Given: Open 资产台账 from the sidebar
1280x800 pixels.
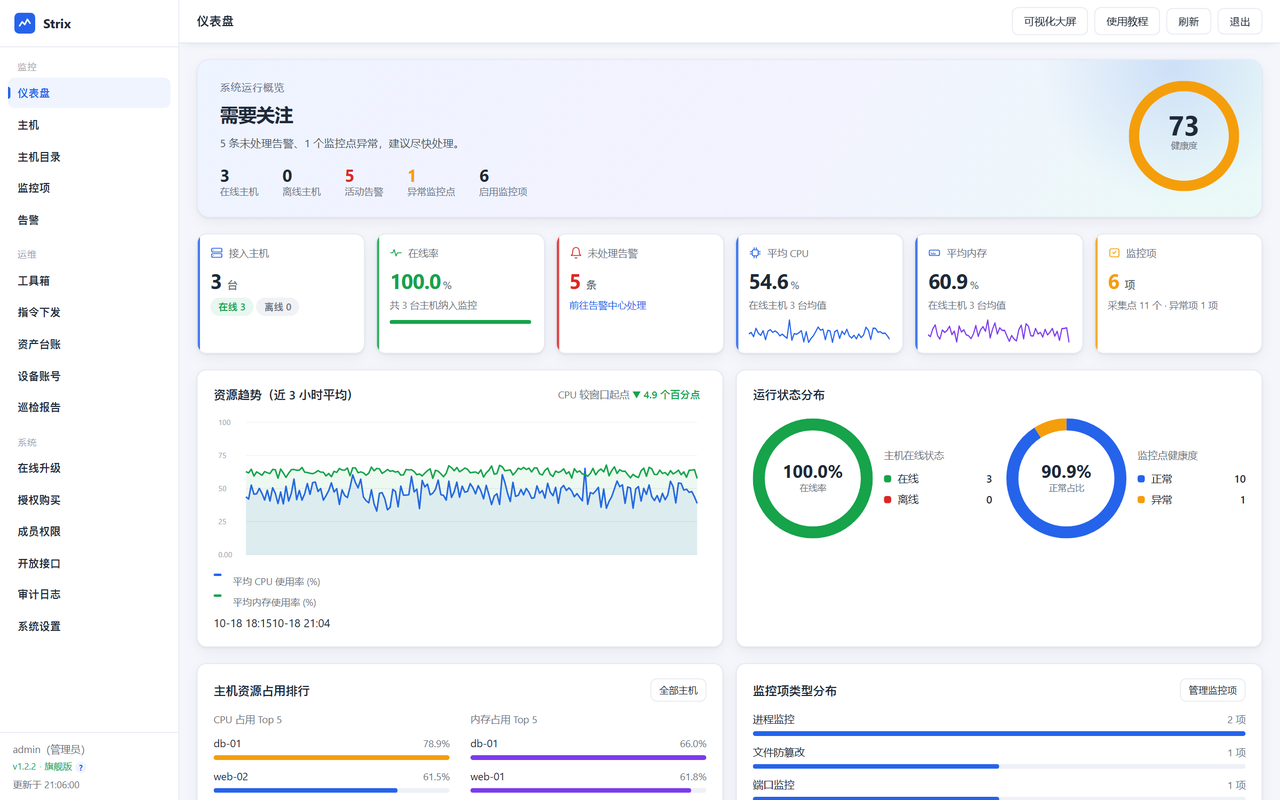Looking at the screenshot, I should (x=89, y=344).
